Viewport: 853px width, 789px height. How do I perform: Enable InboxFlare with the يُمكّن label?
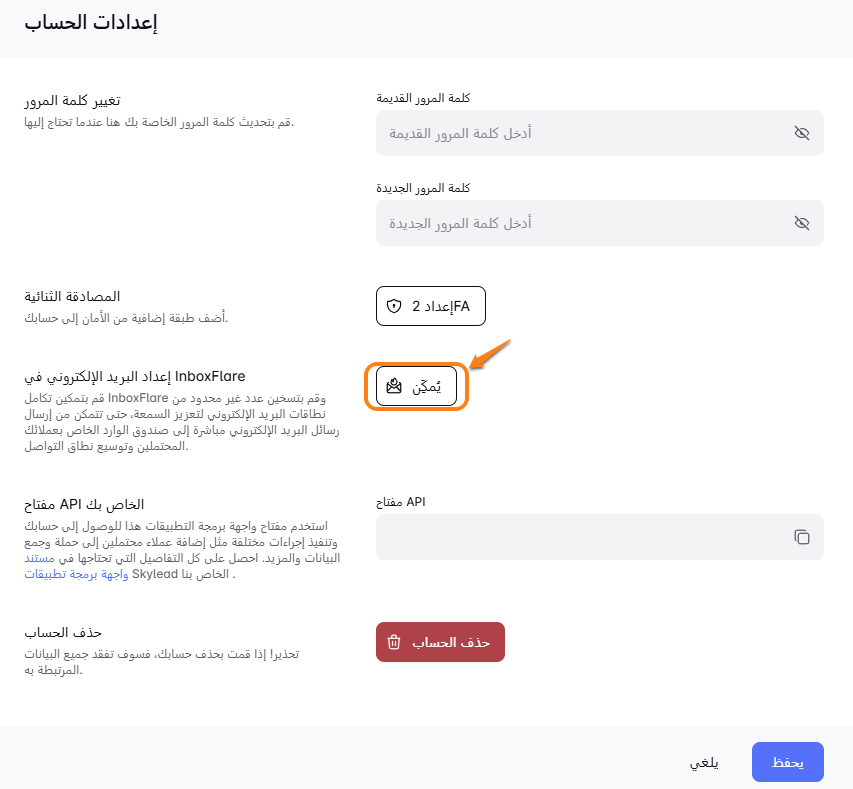pyautogui.click(x=425, y=386)
